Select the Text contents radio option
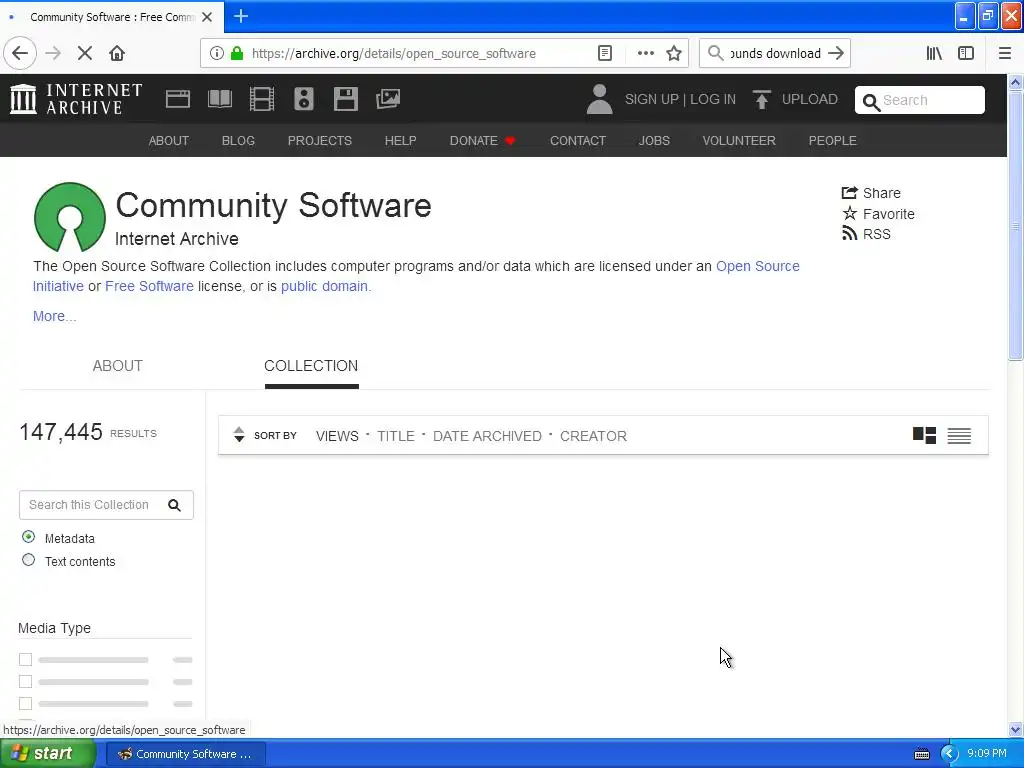 (x=28, y=560)
